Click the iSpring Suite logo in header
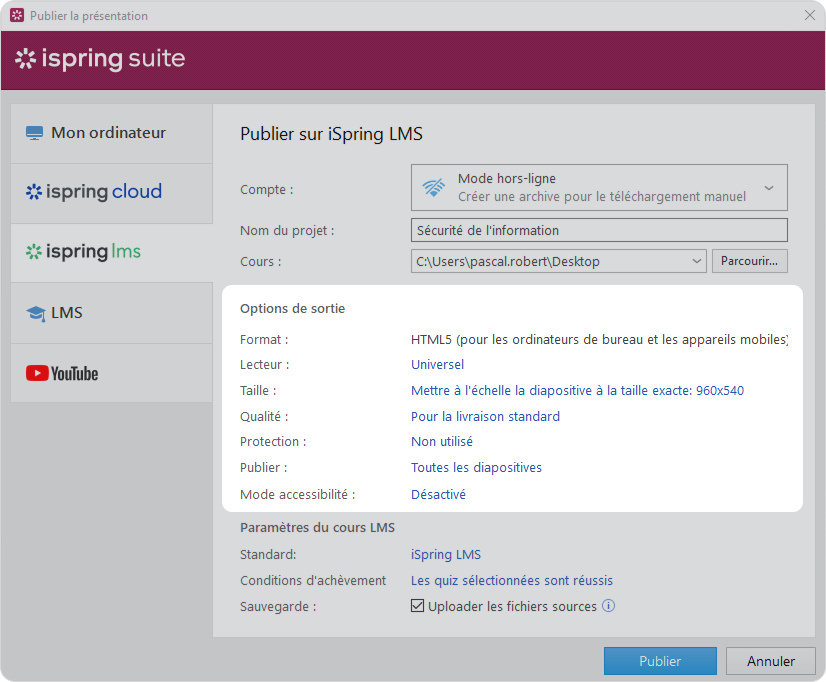Screen dimensions: 826x682 coord(100,59)
